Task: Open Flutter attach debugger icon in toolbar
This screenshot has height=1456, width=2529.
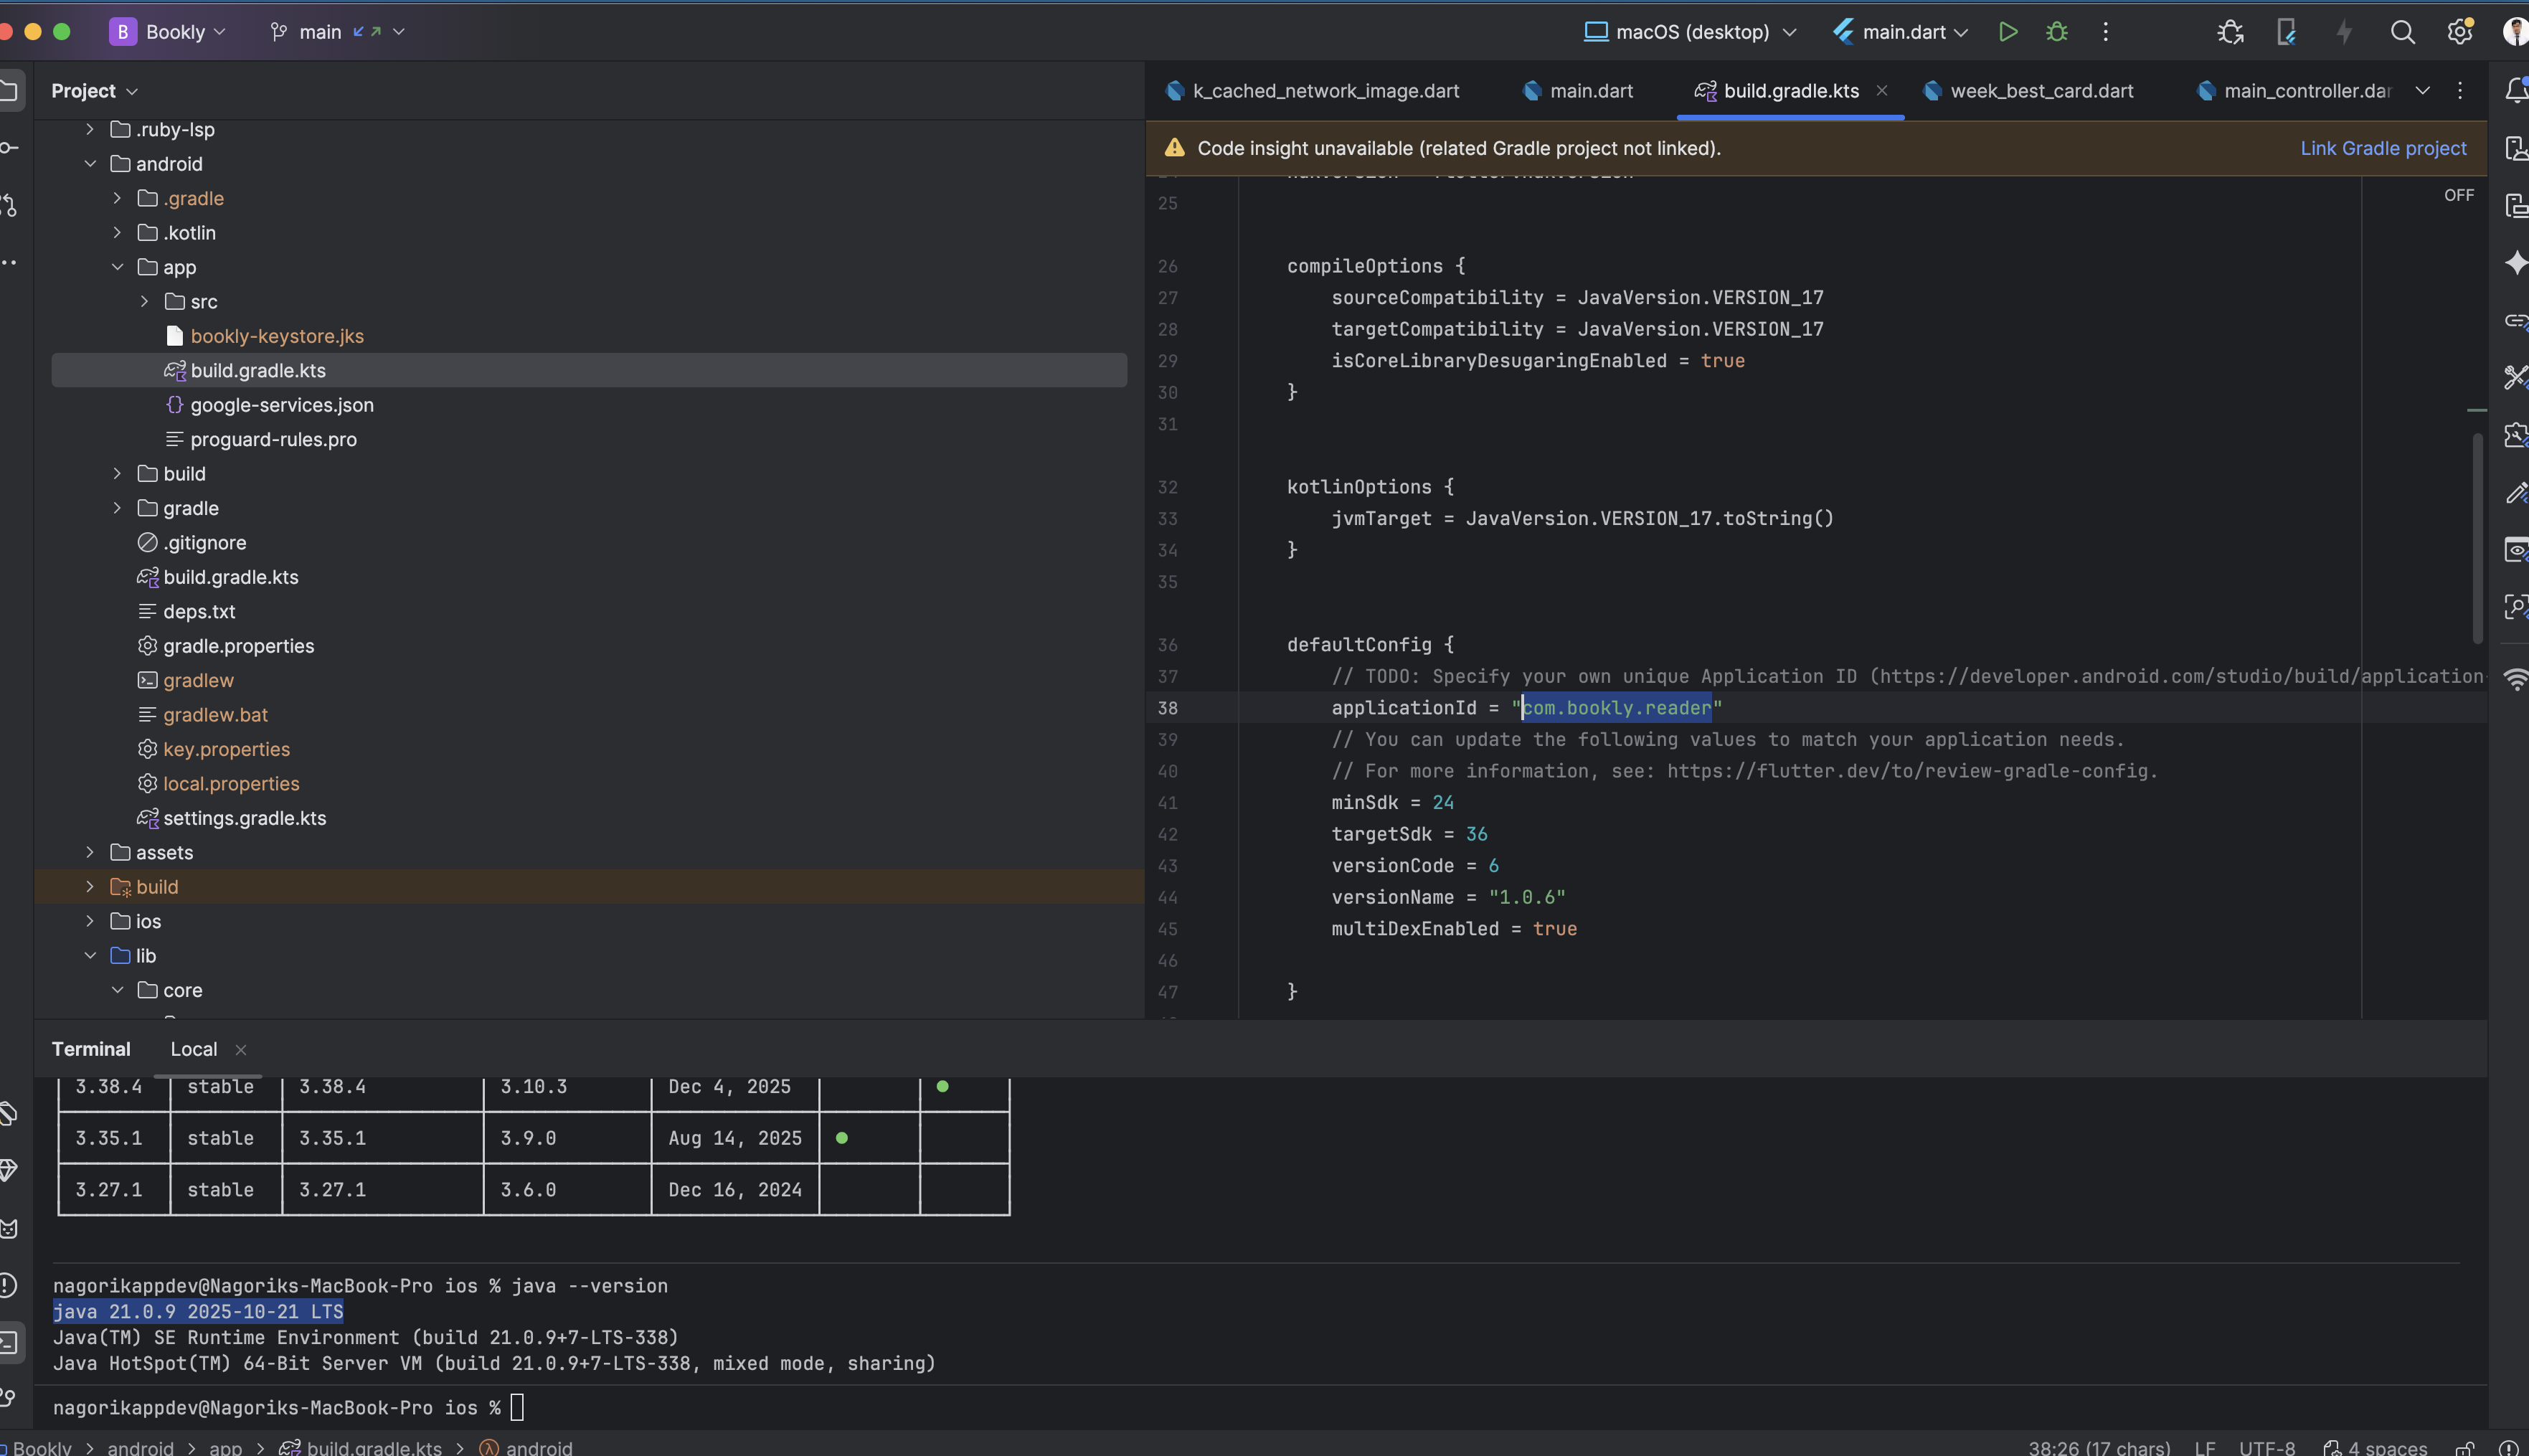Action: point(2230,32)
